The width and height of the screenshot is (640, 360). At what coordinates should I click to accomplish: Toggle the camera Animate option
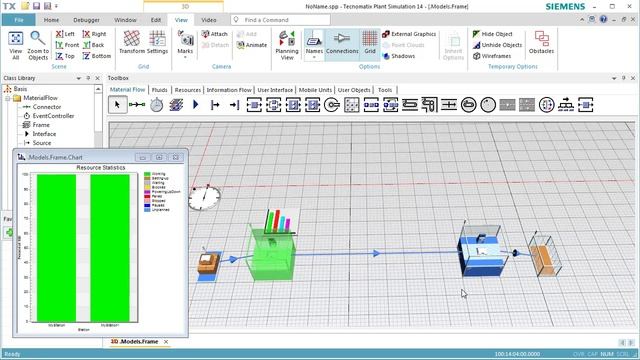[x=252, y=45]
